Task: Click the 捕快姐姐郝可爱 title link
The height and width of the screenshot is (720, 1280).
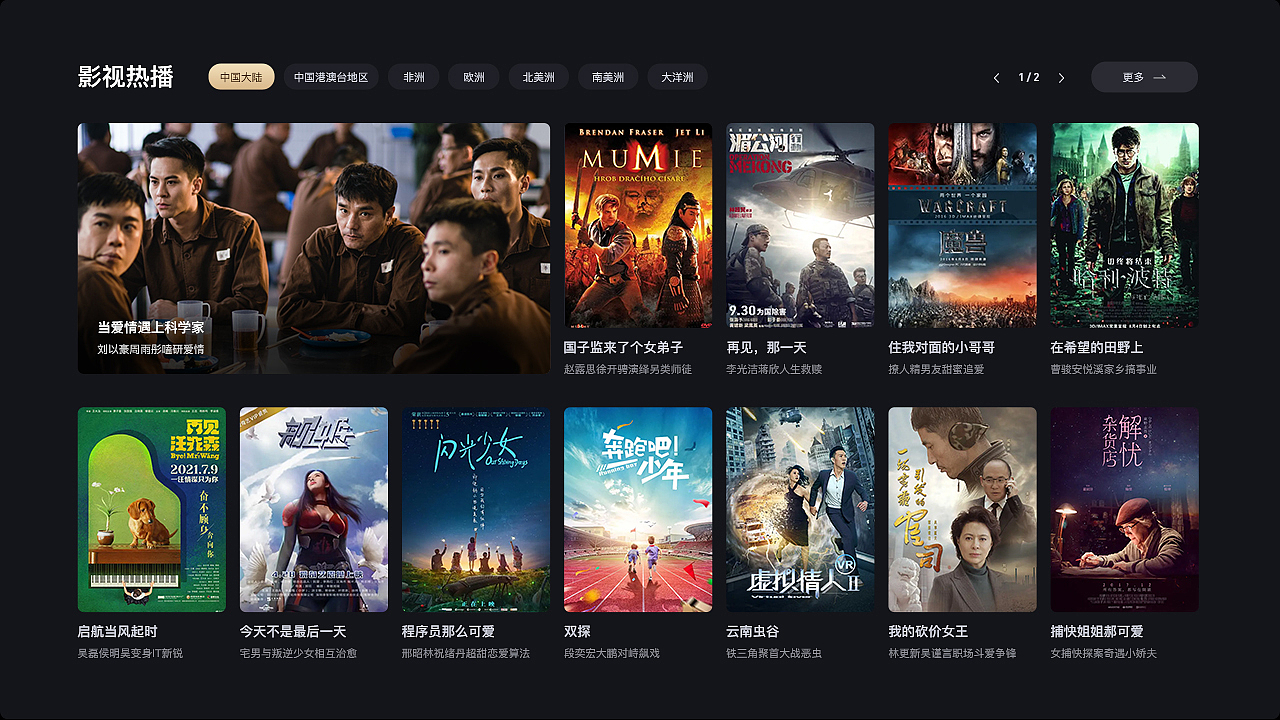Action: [x=1097, y=632]
